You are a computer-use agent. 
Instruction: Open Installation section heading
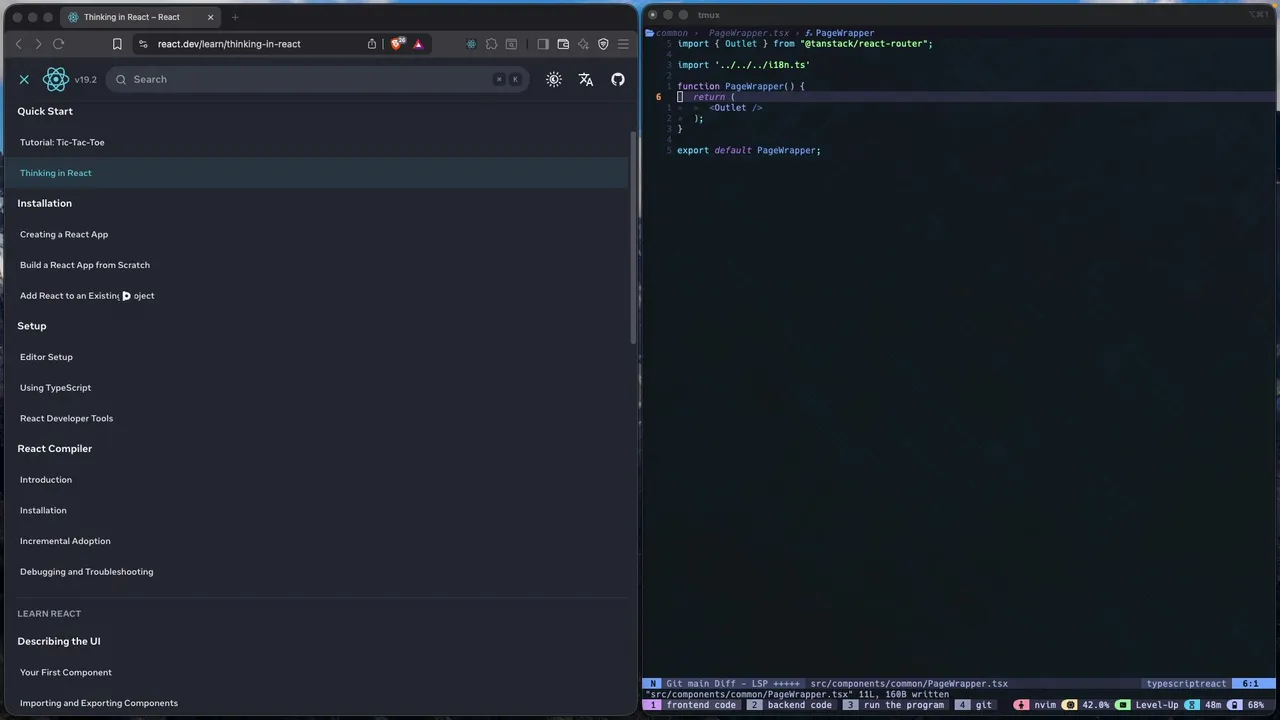pos(44,203)
